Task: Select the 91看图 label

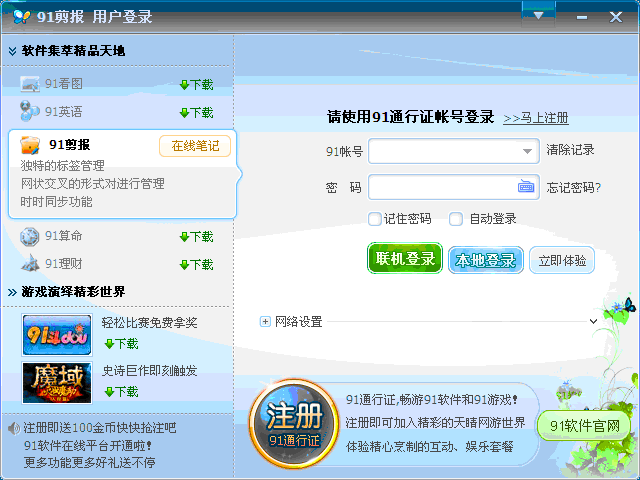Action: (64, 84)
